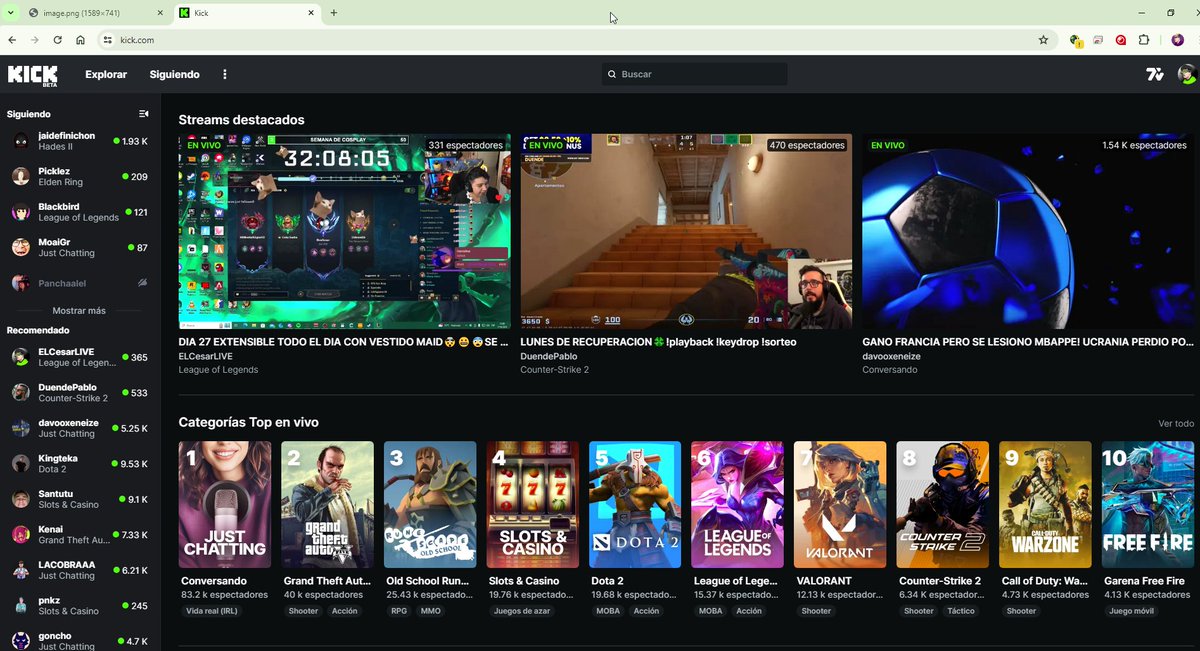Focus the Buscar search field
The width and height of the screenshot is (1200, 651).
[x=695, y=75]
